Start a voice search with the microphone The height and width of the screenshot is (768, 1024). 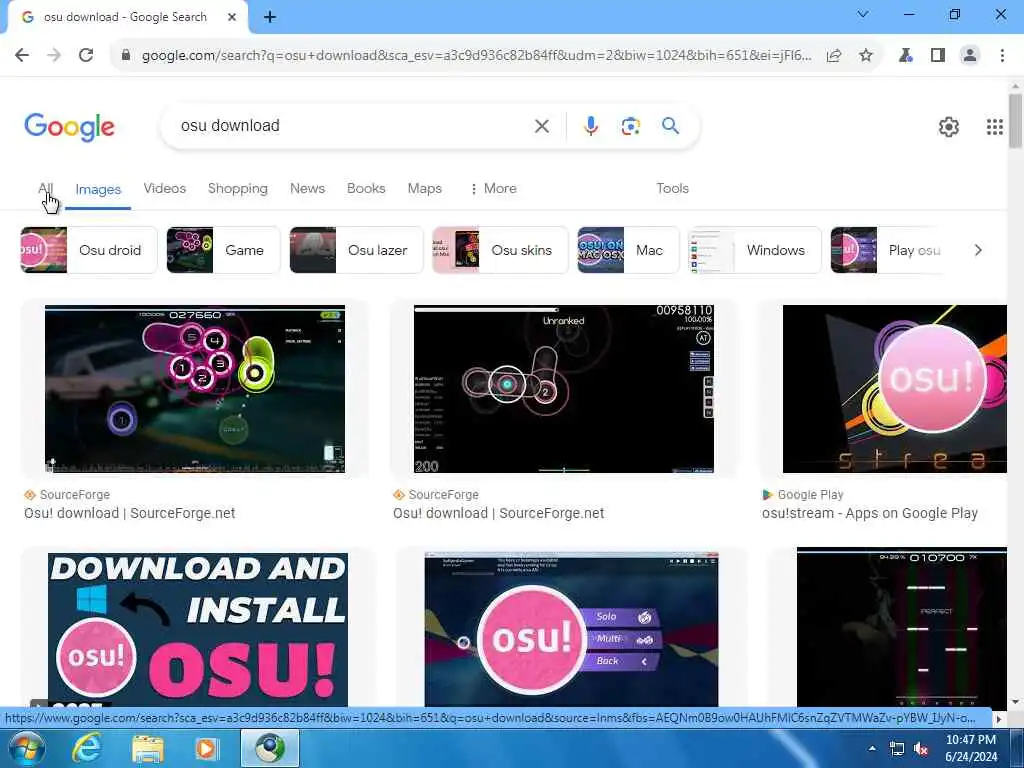590,126
